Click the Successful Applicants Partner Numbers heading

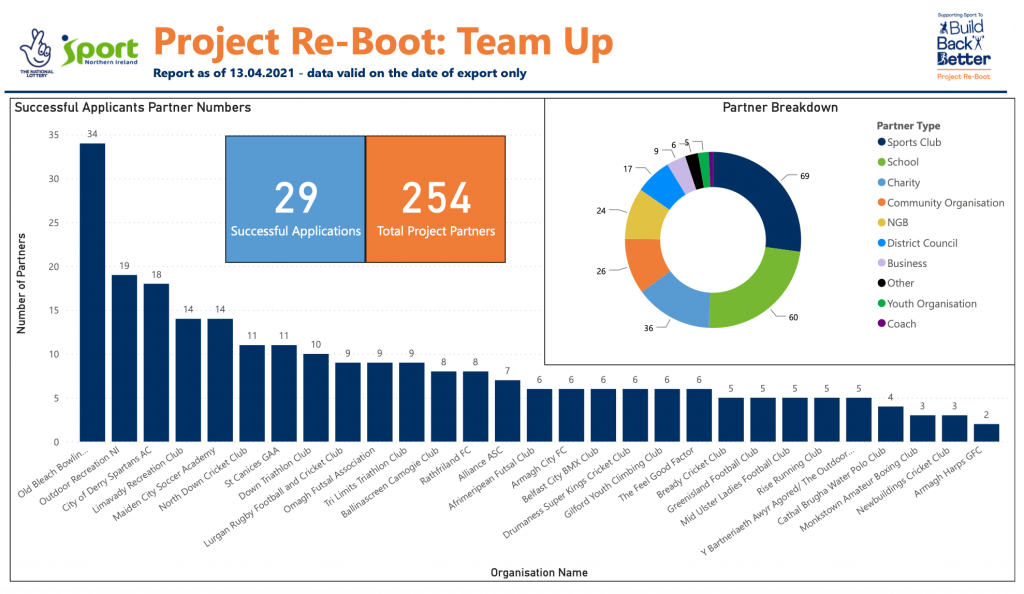133,108
